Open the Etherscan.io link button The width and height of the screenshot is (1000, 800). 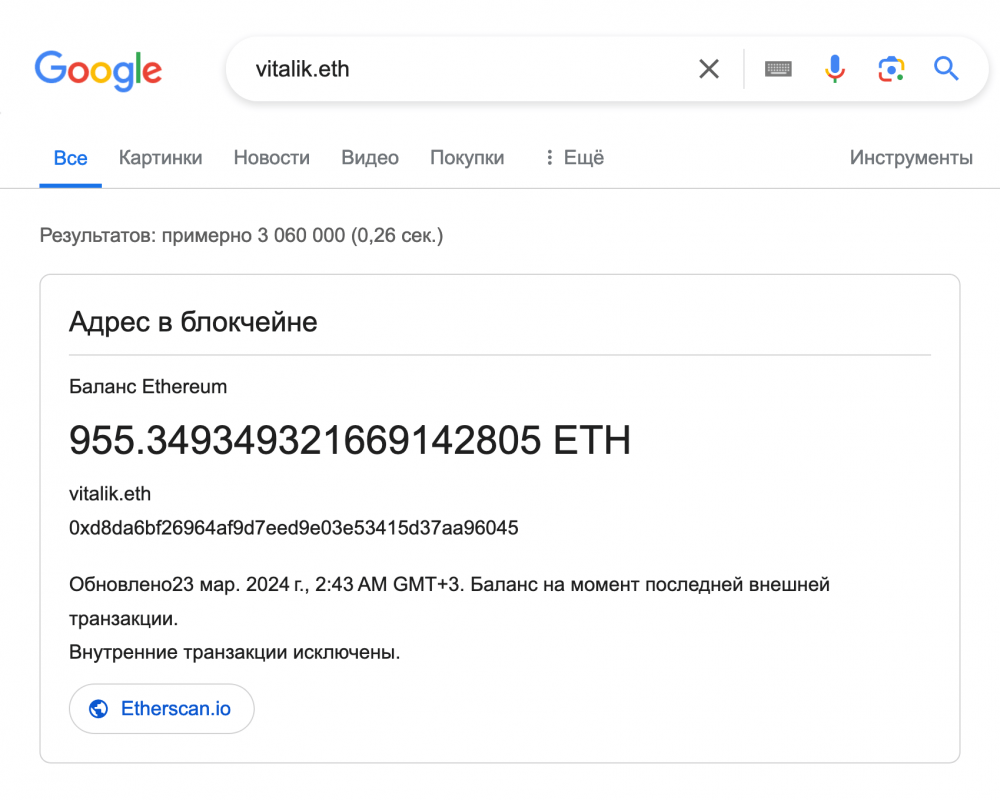click(161, 709)
